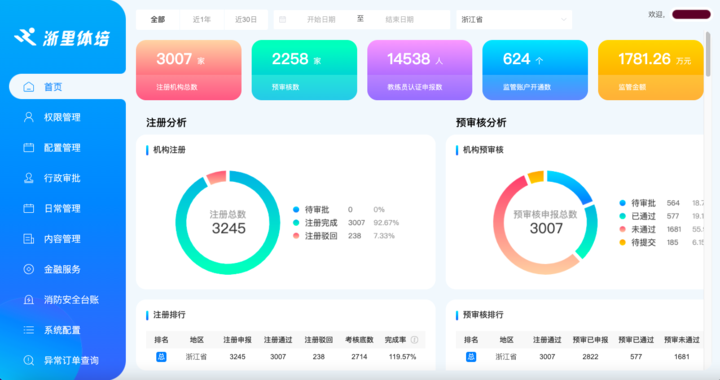
Task: Click the 日常管理 calendar icon
Action: 28,208
